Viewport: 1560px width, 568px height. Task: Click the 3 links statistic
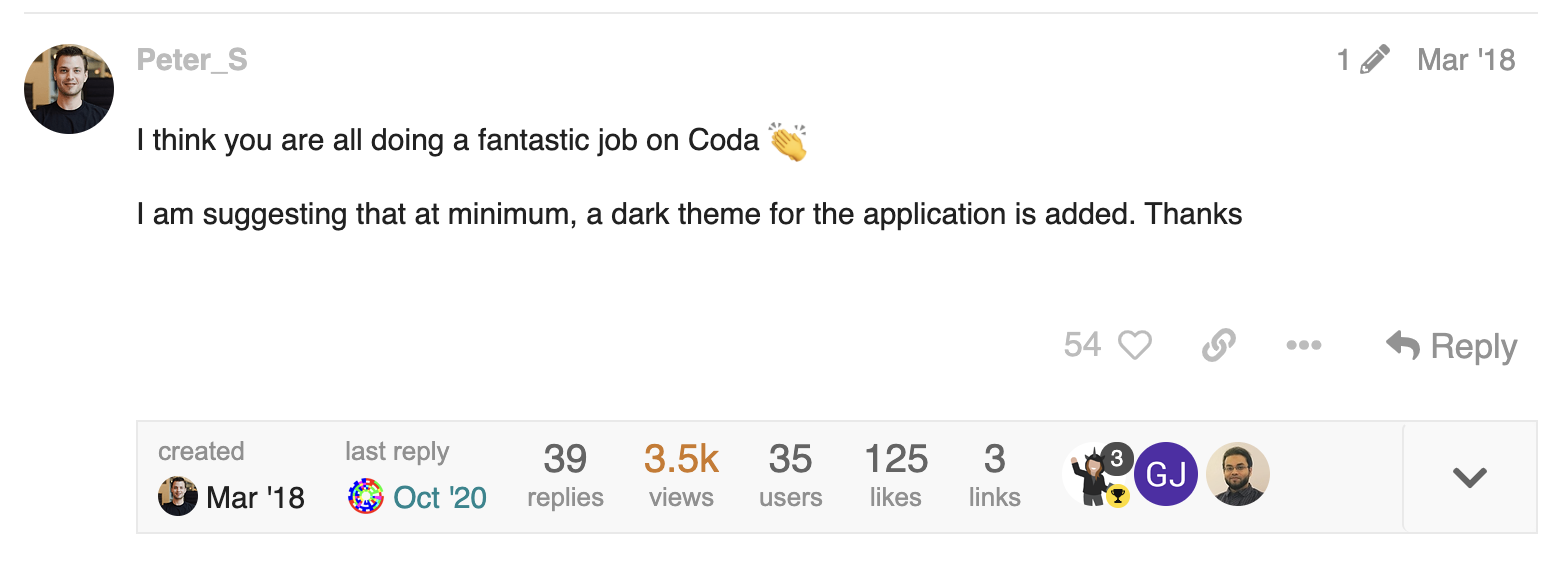994,475
